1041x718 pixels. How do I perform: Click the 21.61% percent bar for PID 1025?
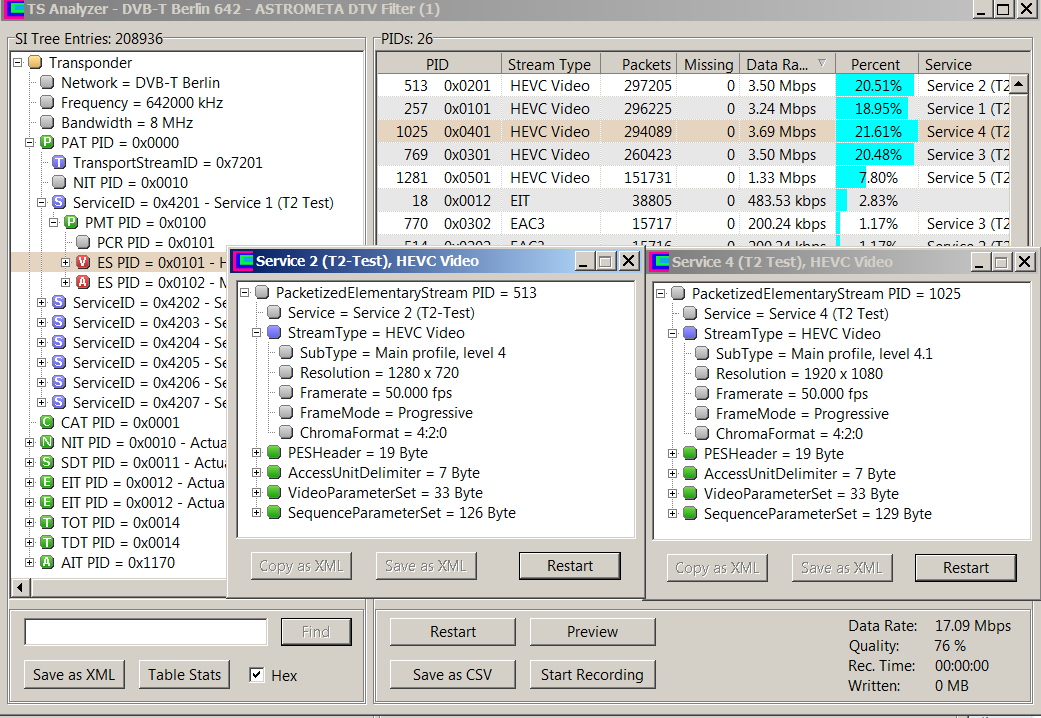coord(876,132)
